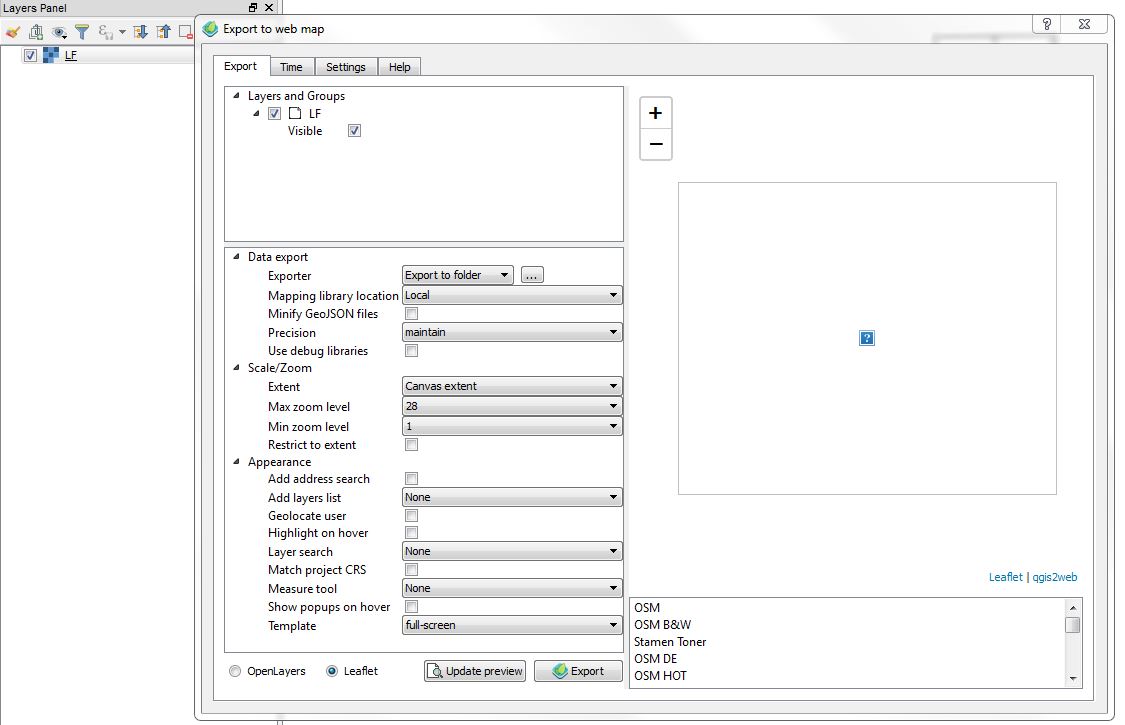
Task: Open the Layer Styling panel icon
Action: point(14,31)
